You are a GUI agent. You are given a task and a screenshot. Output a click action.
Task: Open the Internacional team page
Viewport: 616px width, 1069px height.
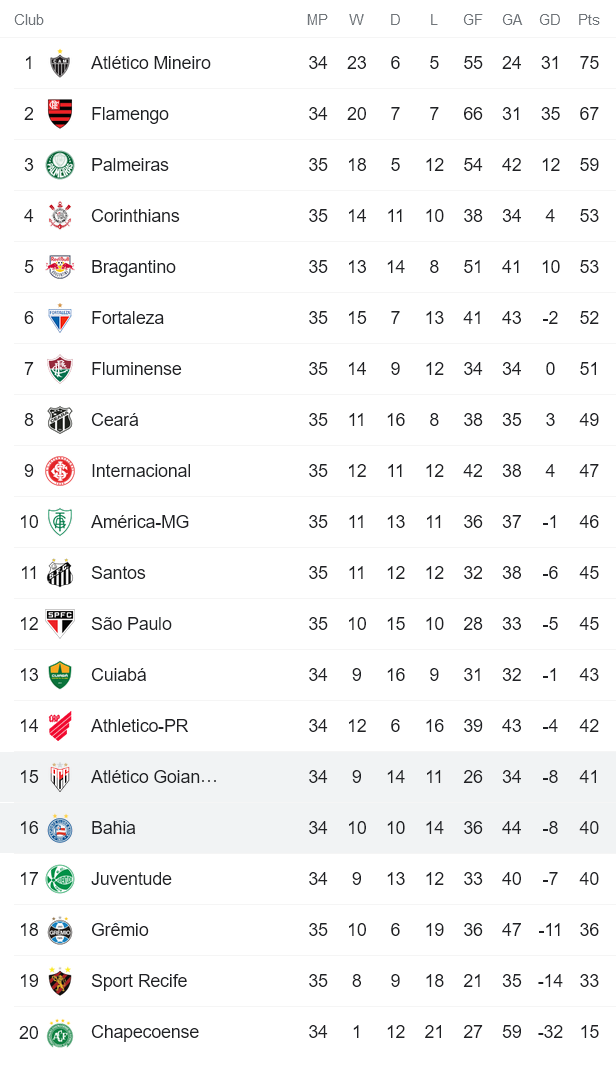[143, 470]
